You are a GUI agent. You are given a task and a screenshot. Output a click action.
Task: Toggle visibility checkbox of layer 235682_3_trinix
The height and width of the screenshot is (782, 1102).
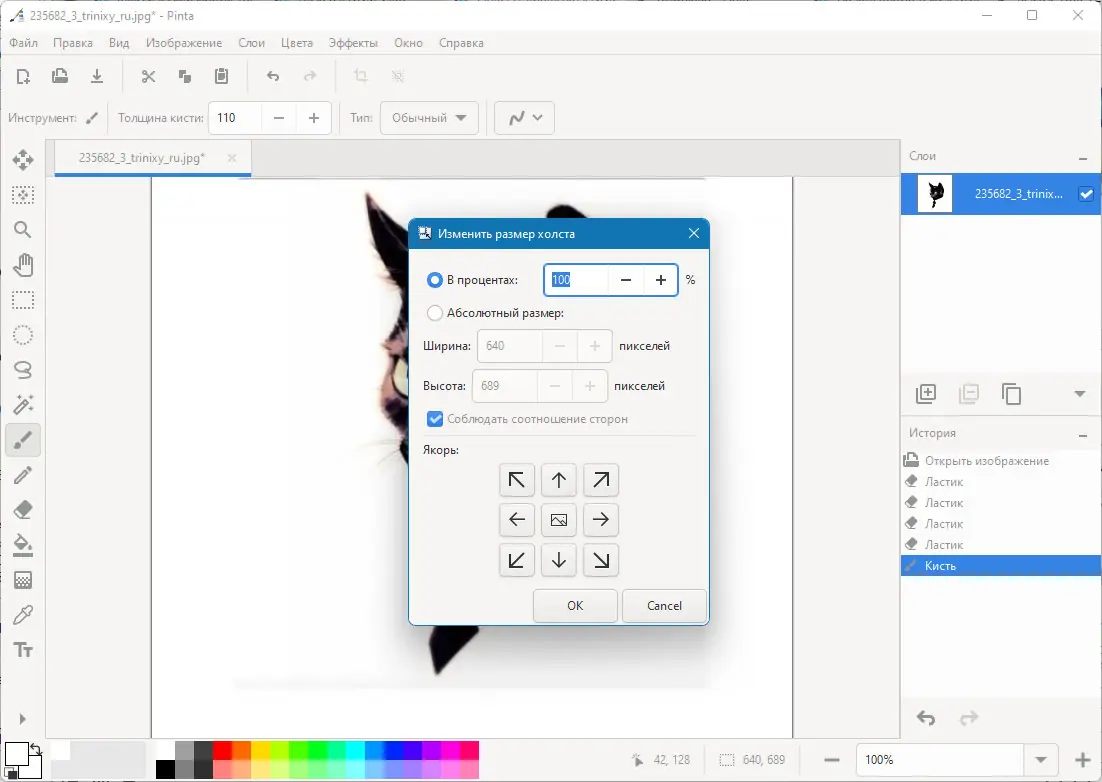click(1086, 194)
